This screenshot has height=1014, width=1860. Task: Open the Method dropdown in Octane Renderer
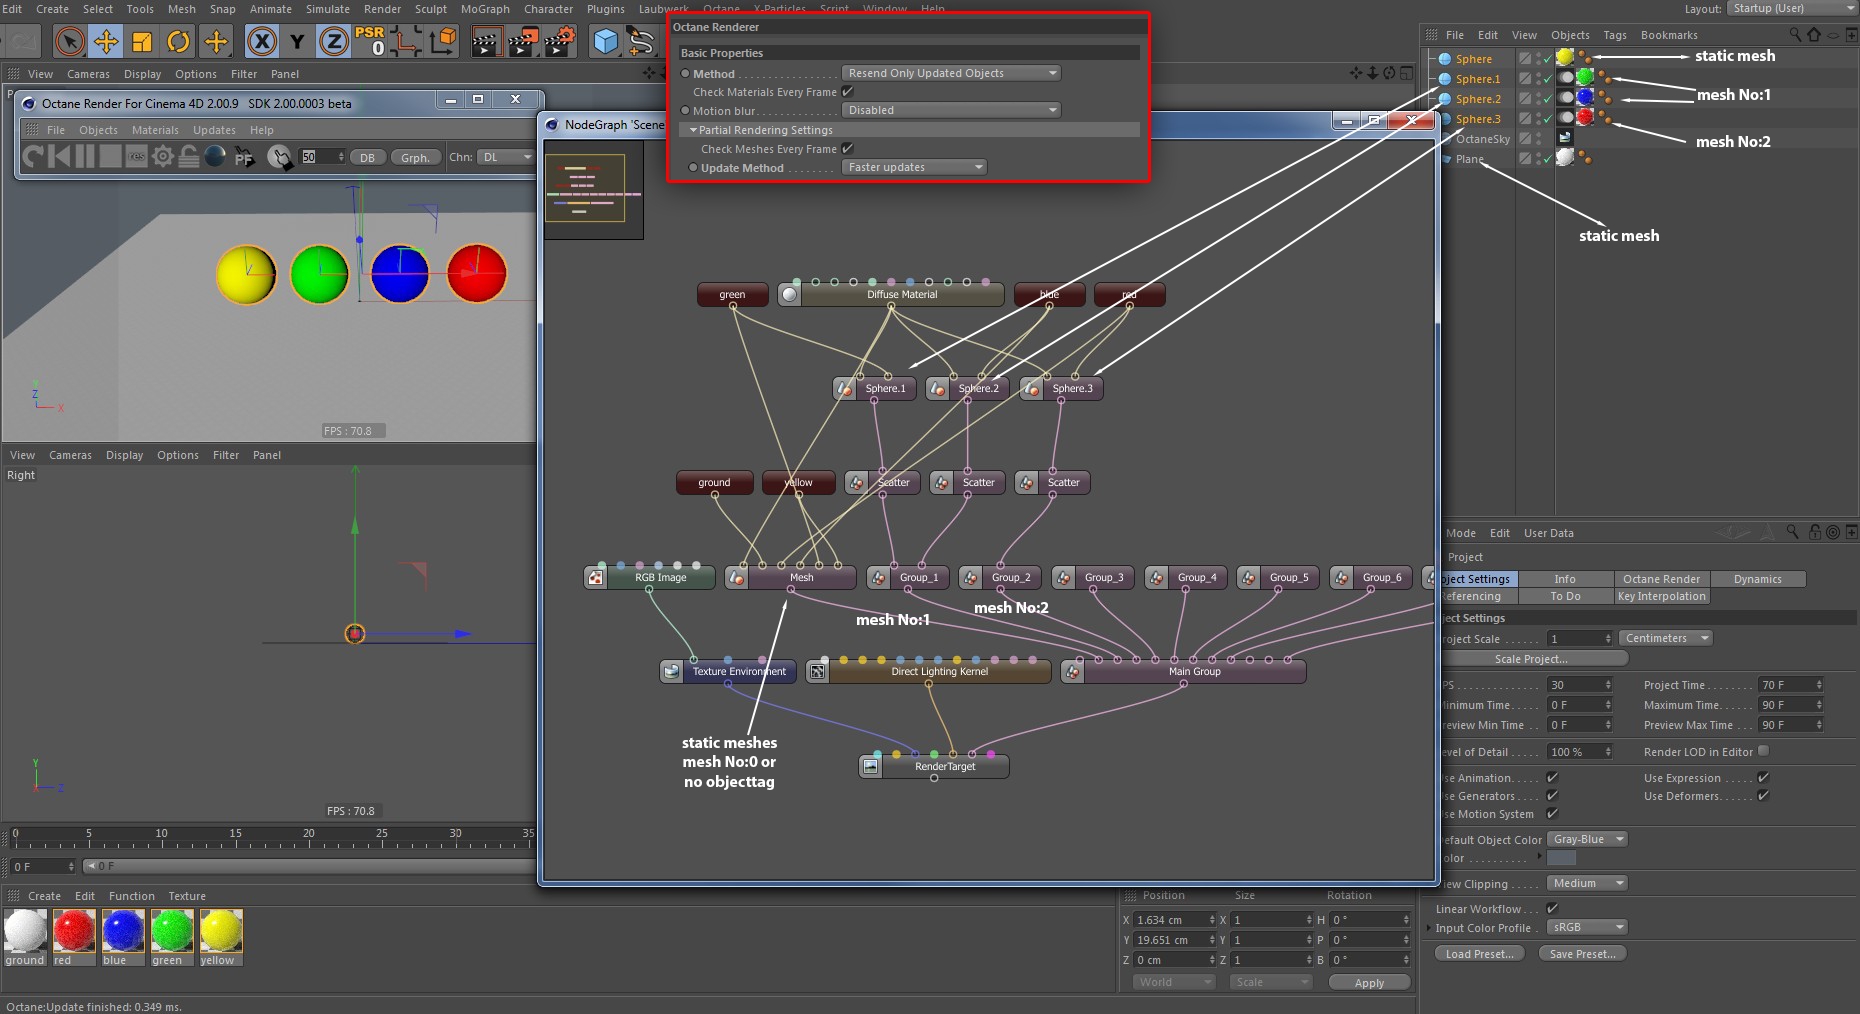click(x=951, y=73)
